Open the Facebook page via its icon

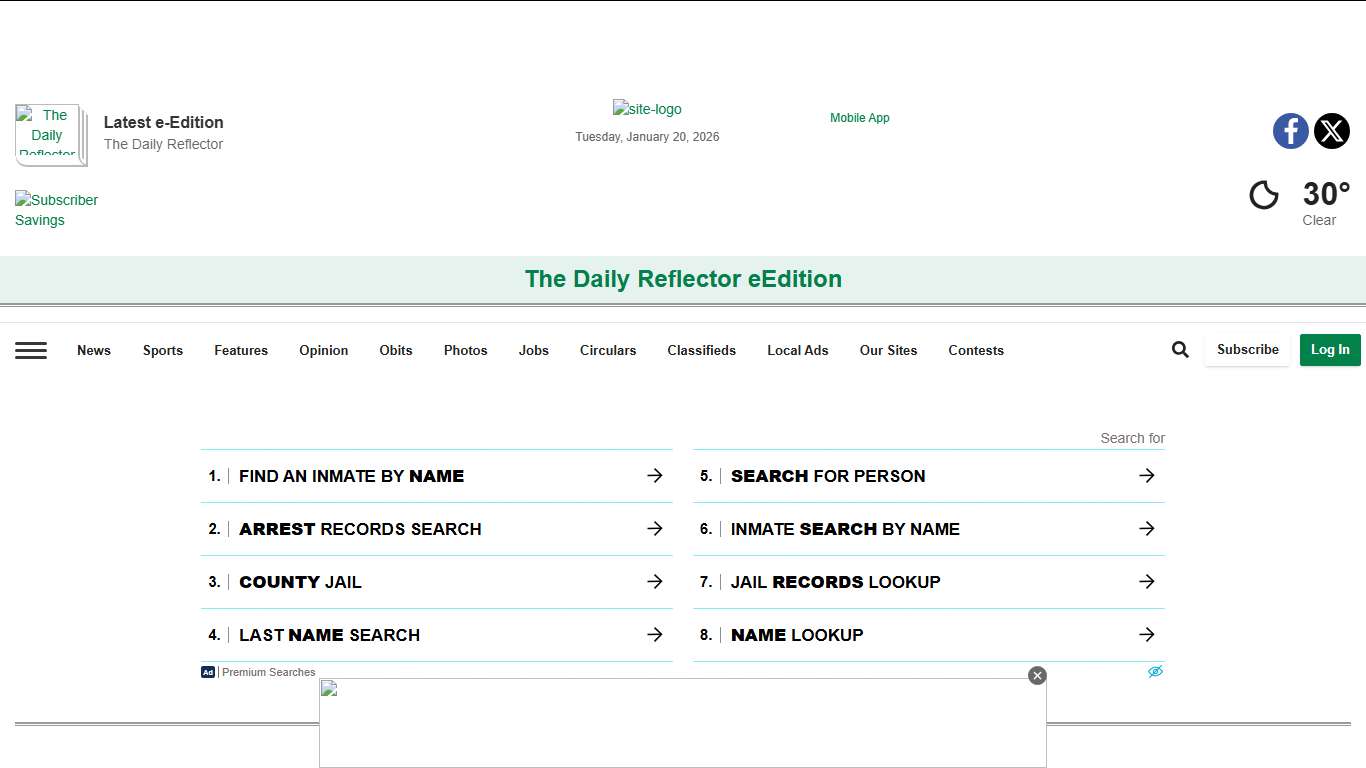1290,131
